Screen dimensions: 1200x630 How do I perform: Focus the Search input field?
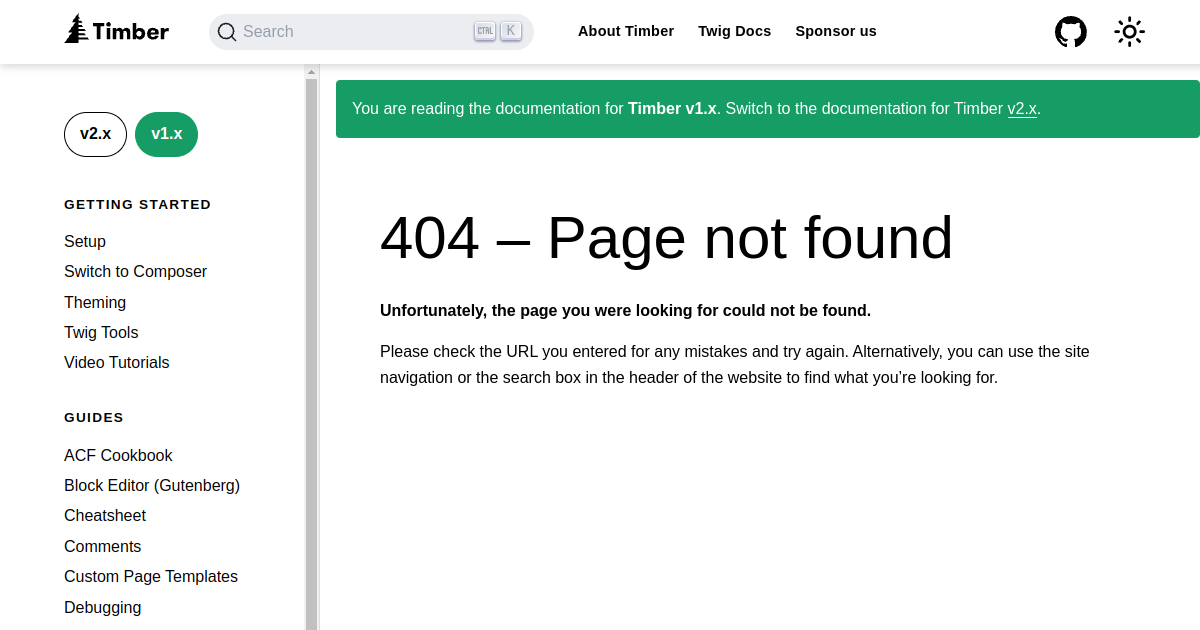[x=371, y=32]
